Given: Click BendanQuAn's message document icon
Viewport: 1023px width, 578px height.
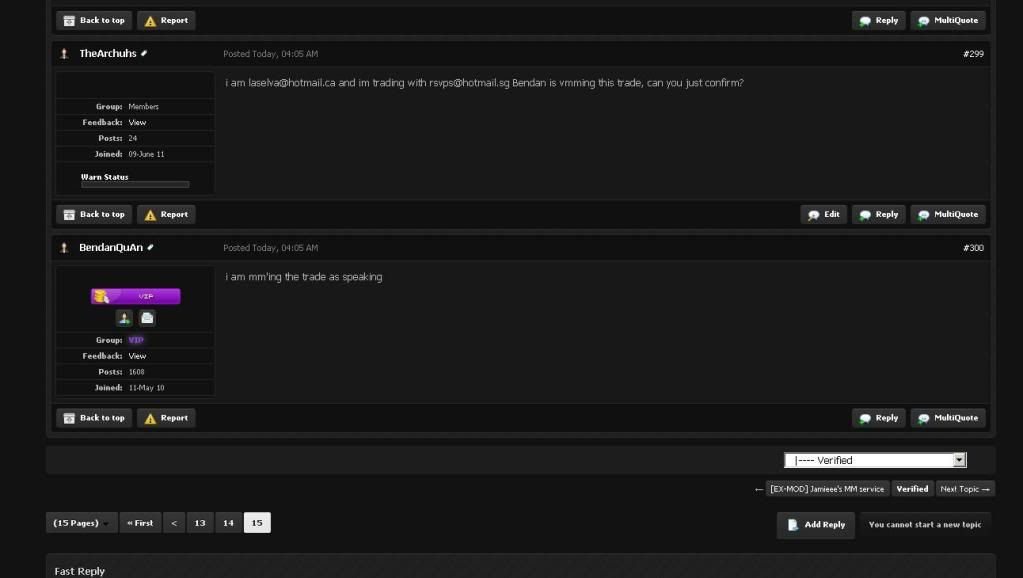Looking at the screenshot, I should tap(147, 318).
